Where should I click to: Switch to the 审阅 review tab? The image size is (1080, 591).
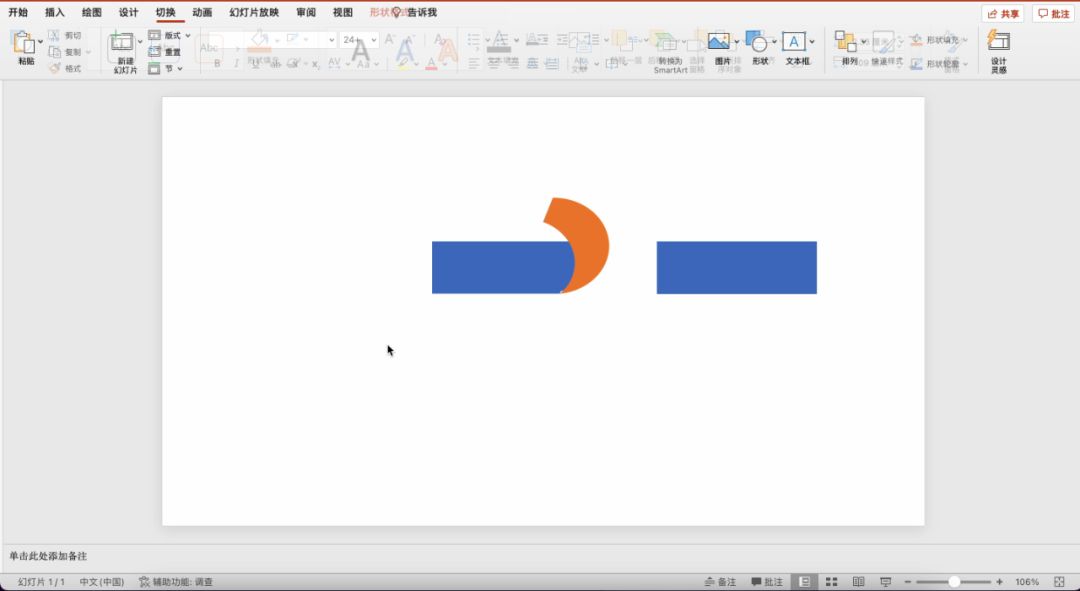[306, 12]
